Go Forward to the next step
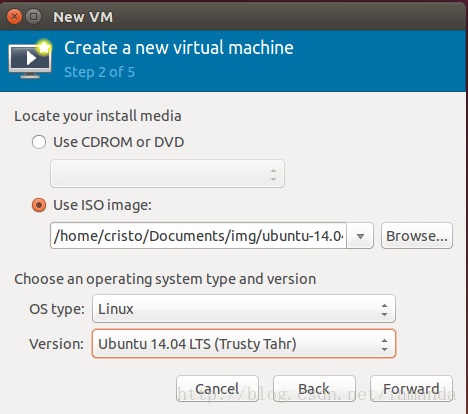The height and width of the screenshot is (414, 468). pyautogui.click(x=411, y=389)
